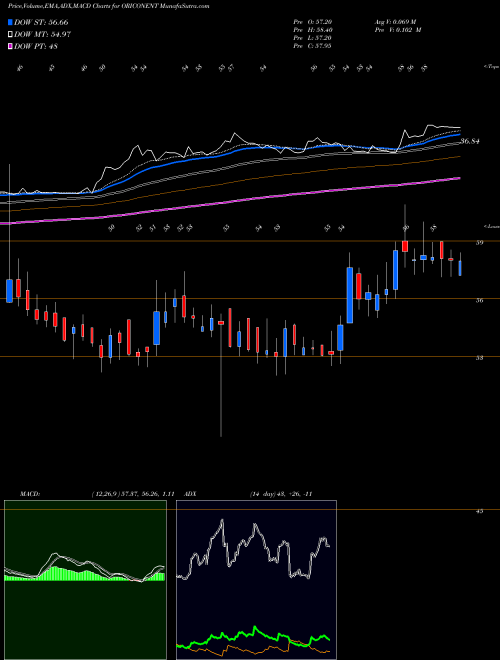This screenshot has width=500, height=660.
Task: Click the white ADX line peak
Action: 222,522
